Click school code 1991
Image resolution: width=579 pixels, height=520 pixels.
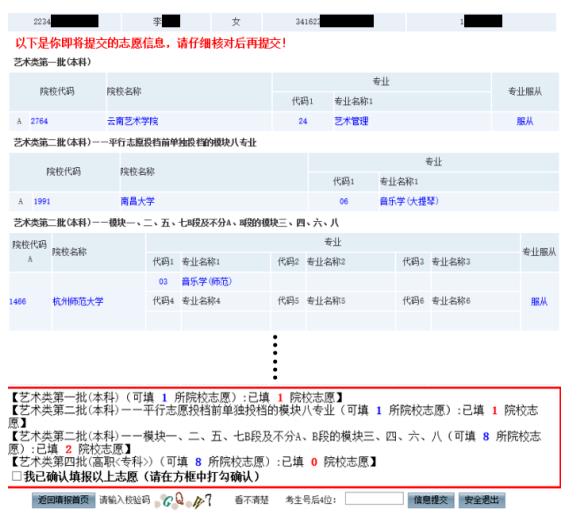click(42, 201)
